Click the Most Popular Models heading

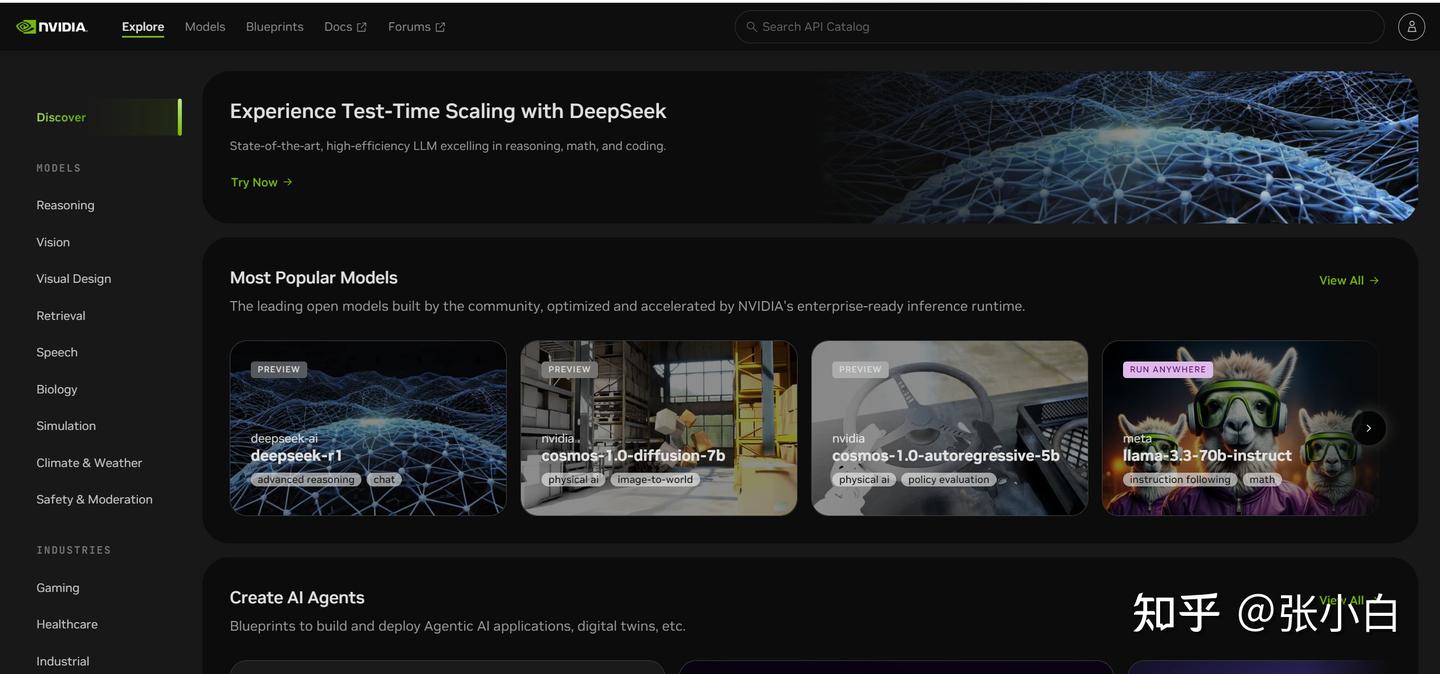314,278
